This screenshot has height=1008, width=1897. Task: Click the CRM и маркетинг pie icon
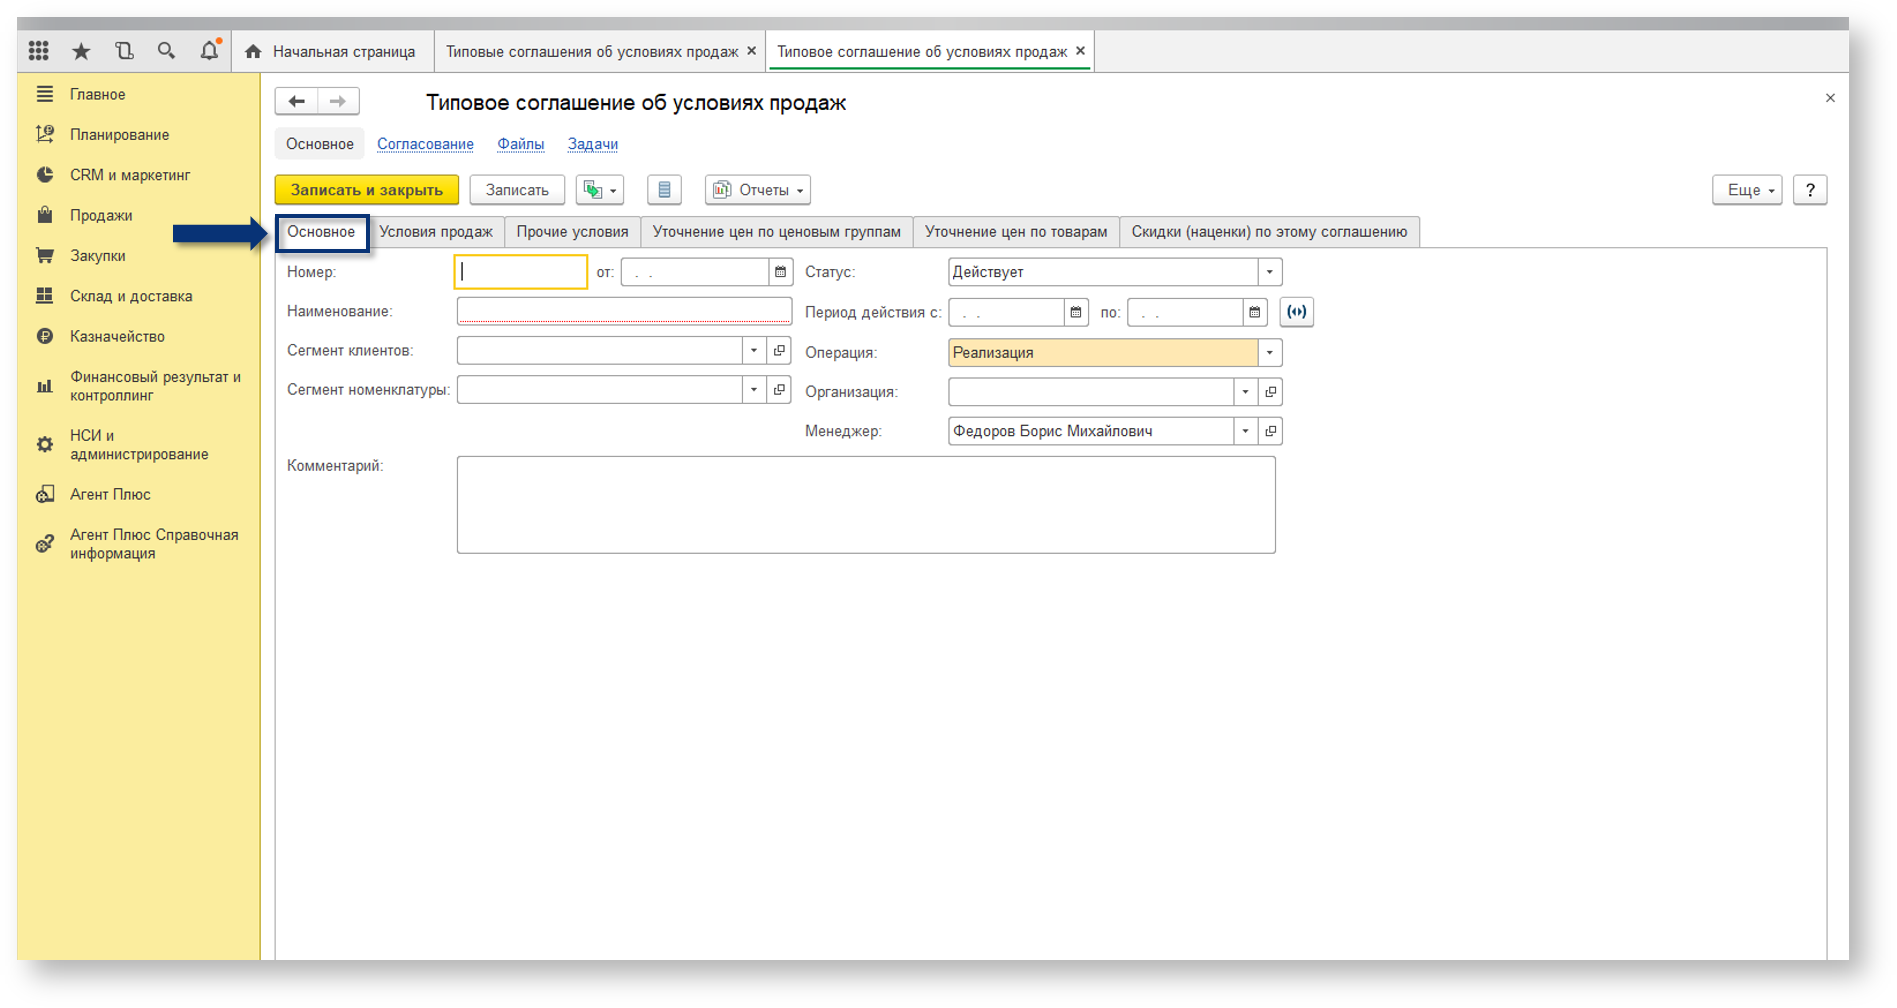45,175
